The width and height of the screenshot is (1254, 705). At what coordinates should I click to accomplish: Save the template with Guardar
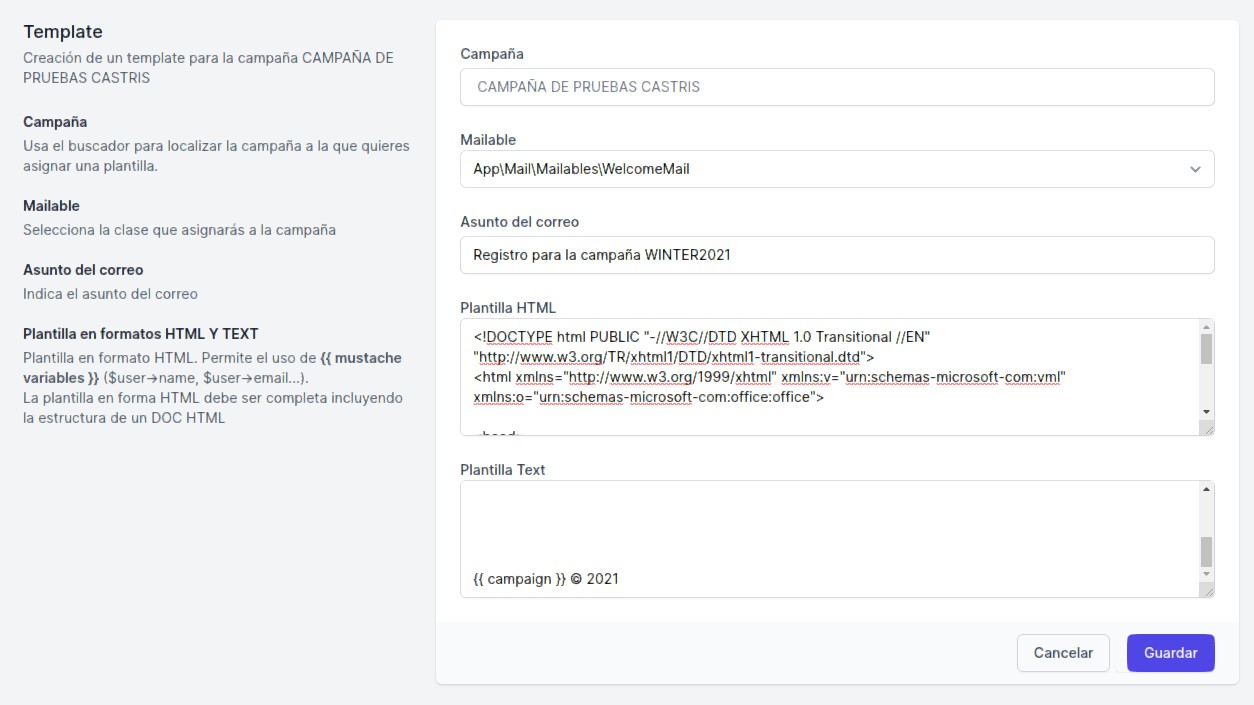(x=1170, y=653)
